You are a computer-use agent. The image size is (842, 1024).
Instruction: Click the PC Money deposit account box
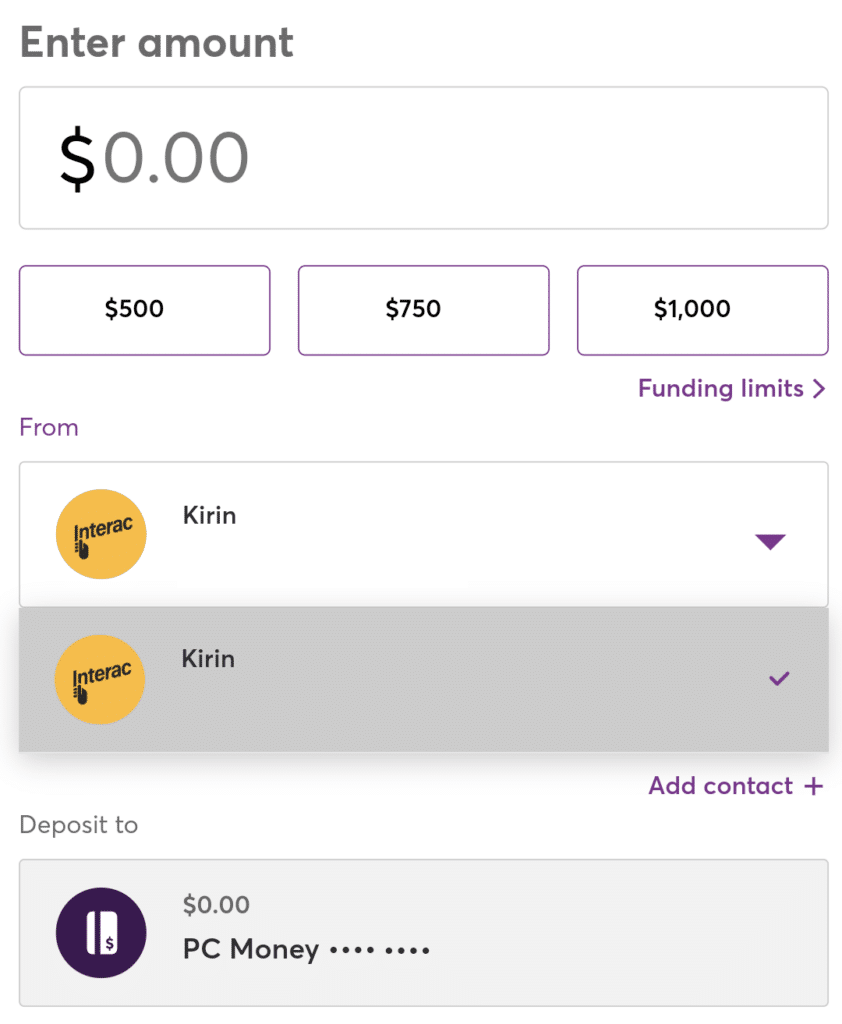point(423,932)
